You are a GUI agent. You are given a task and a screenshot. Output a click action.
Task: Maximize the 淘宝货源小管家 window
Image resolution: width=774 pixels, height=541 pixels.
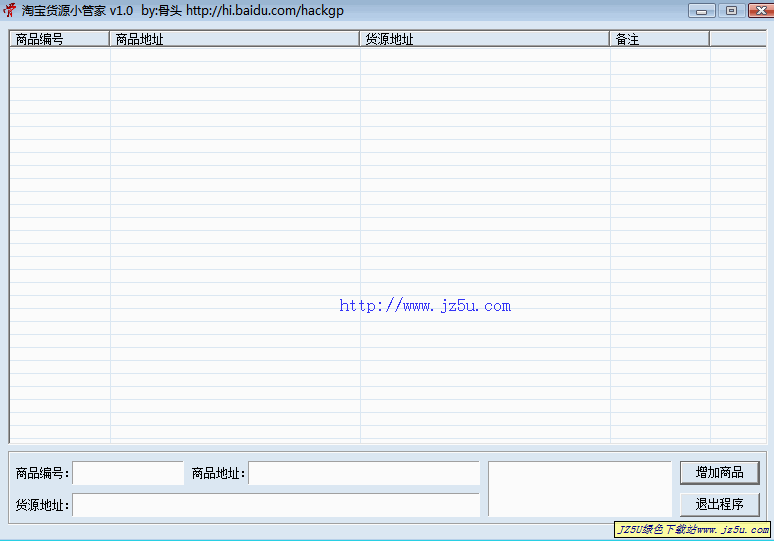coord(732,10)
